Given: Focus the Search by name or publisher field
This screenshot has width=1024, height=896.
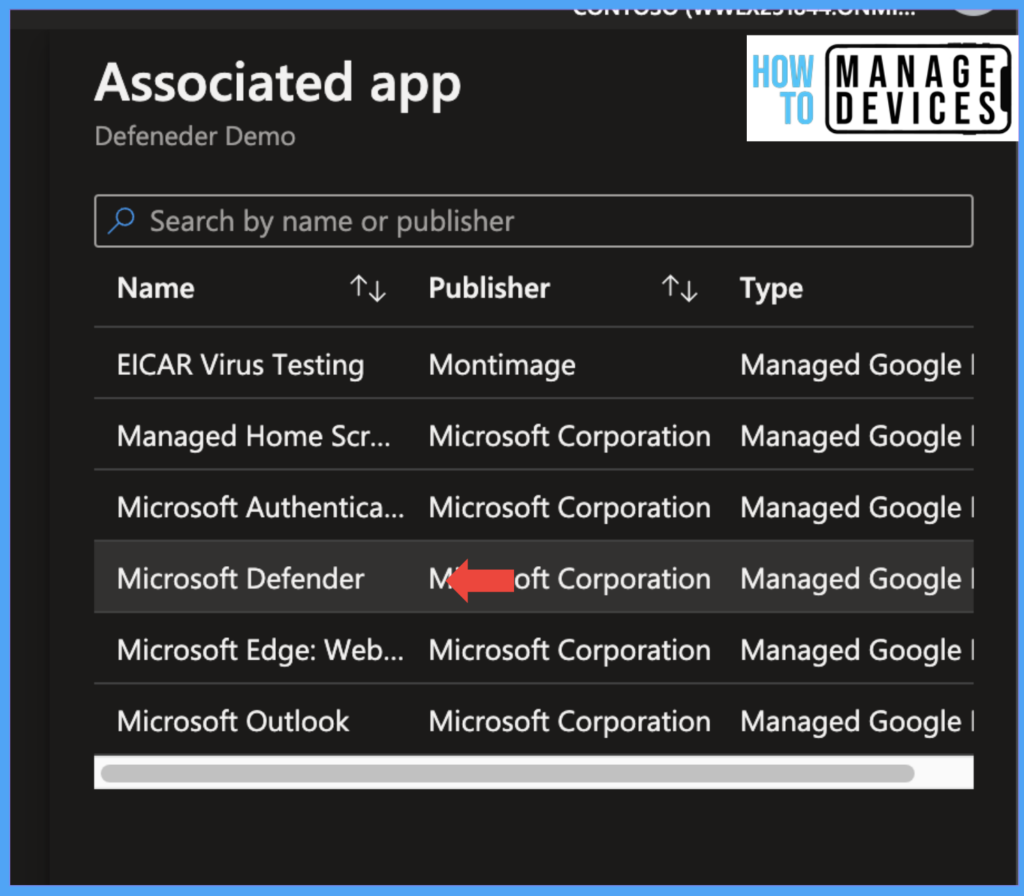Looking at the screenshot, I should [534, 221].
